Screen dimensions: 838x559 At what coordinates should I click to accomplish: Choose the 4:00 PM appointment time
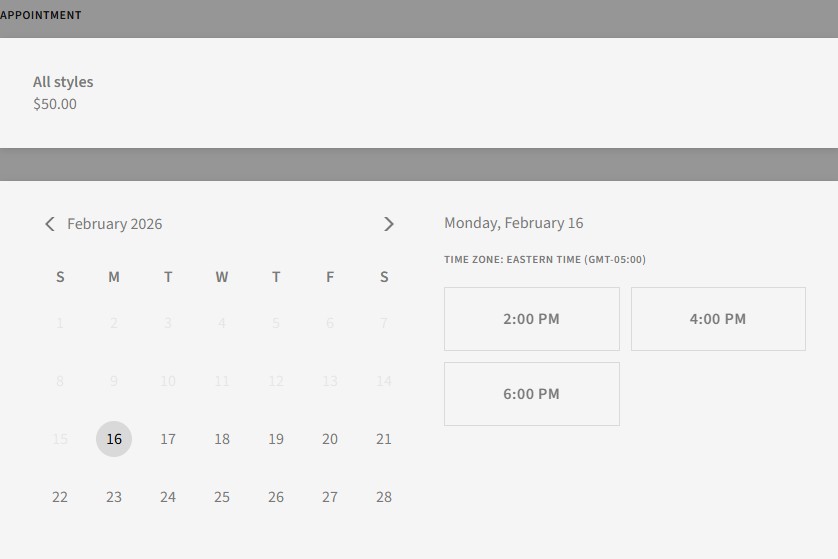pyautogui.click(x=717, y=319)
